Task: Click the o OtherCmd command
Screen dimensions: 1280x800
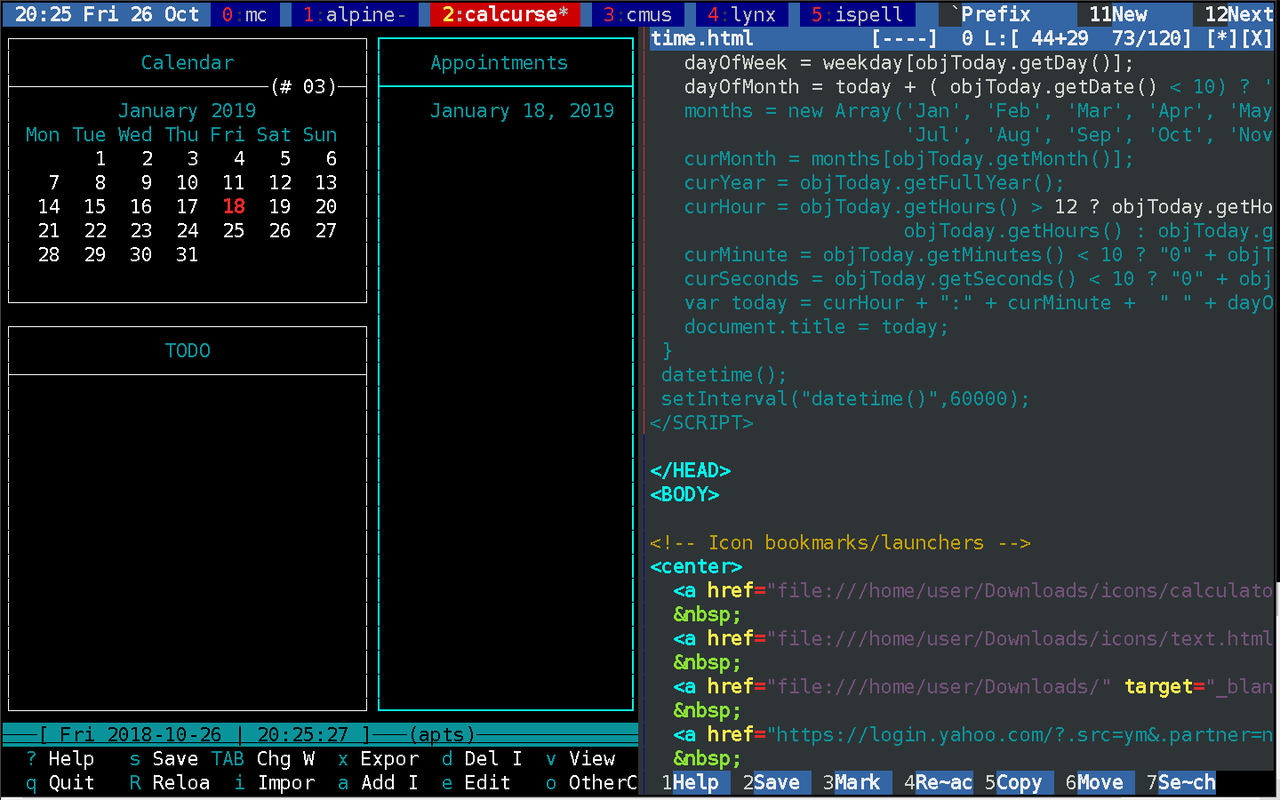Action: (591, 782)
